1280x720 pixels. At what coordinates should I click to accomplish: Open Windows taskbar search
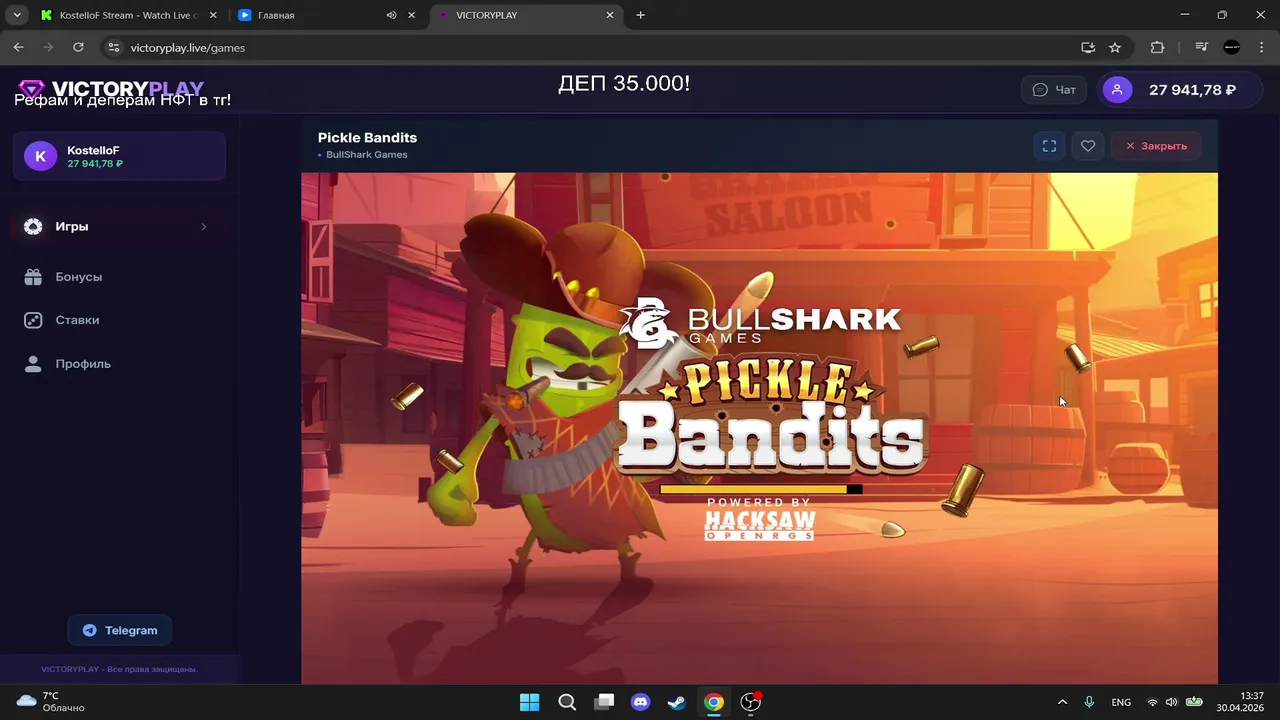(567, 702)
